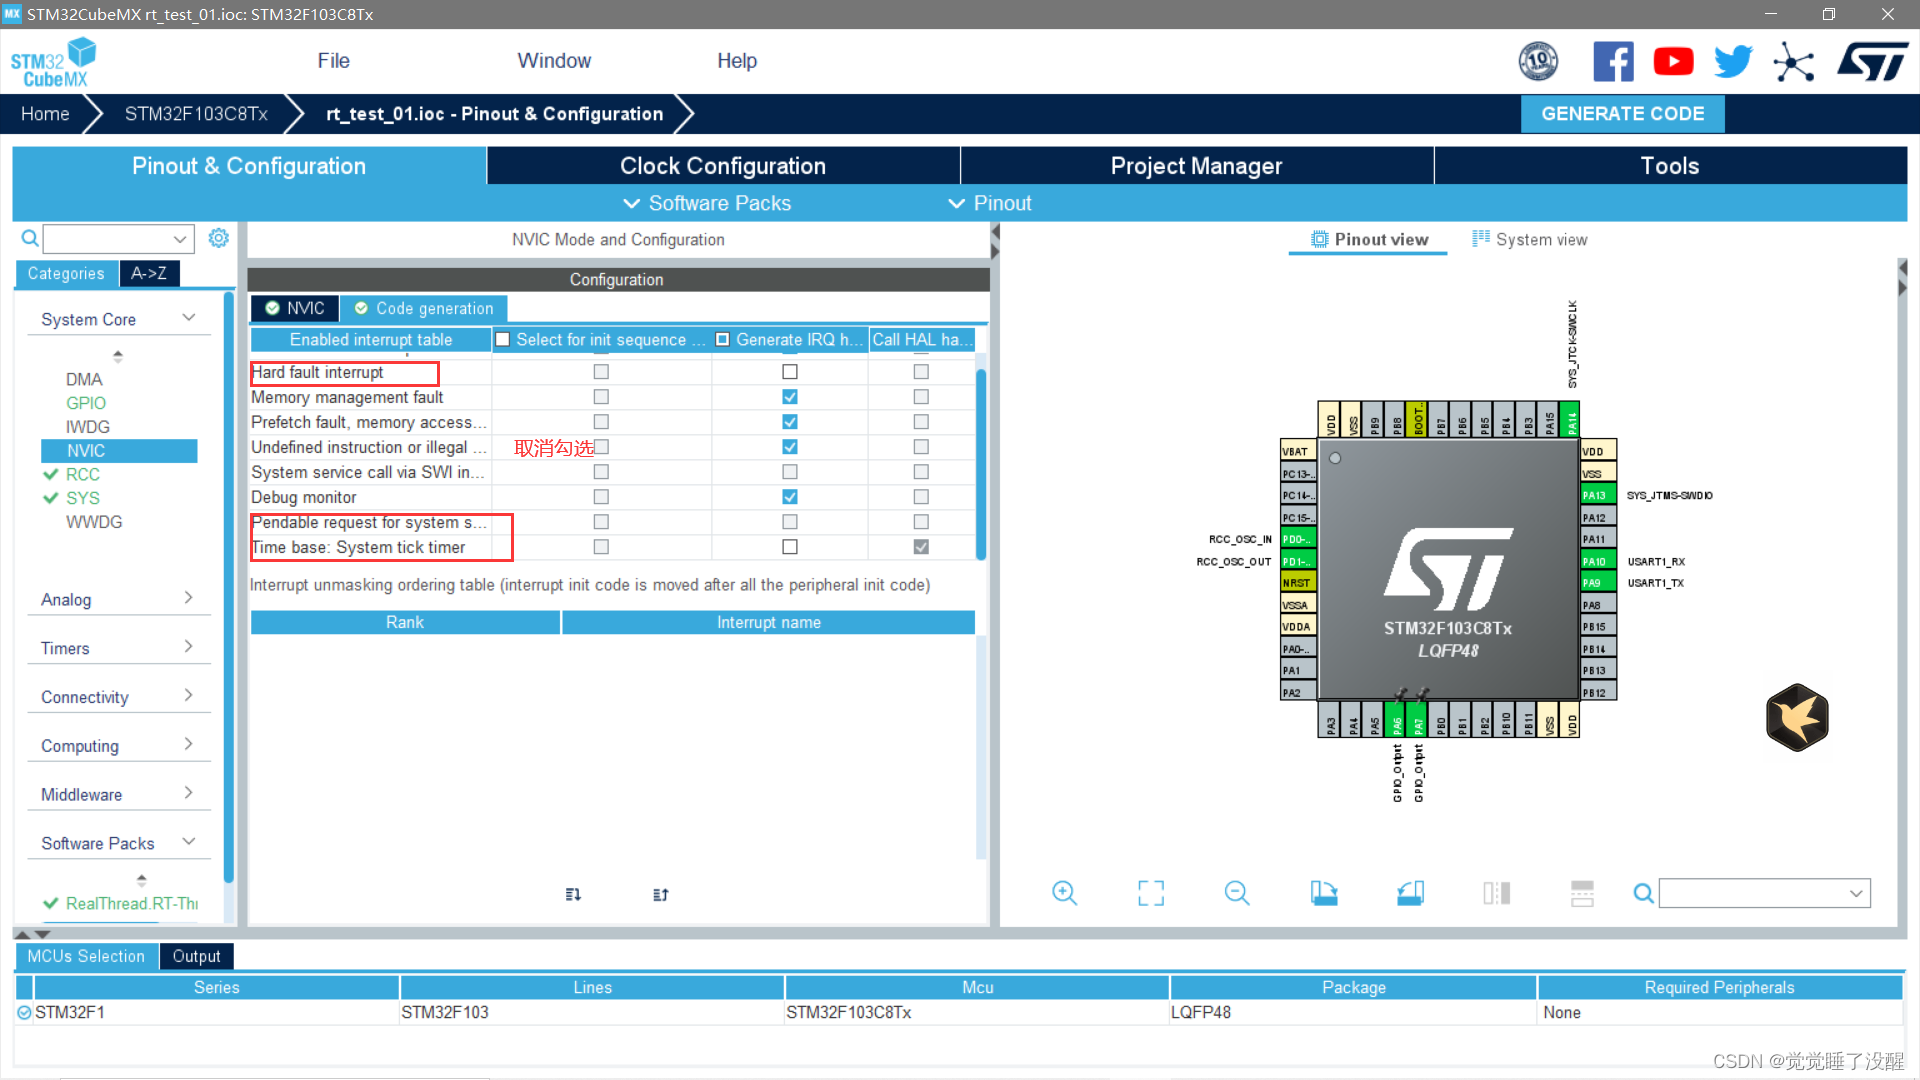
Task: Zoom in on the pinout view
Action: pyautogui.click(x=1064, y=893)
